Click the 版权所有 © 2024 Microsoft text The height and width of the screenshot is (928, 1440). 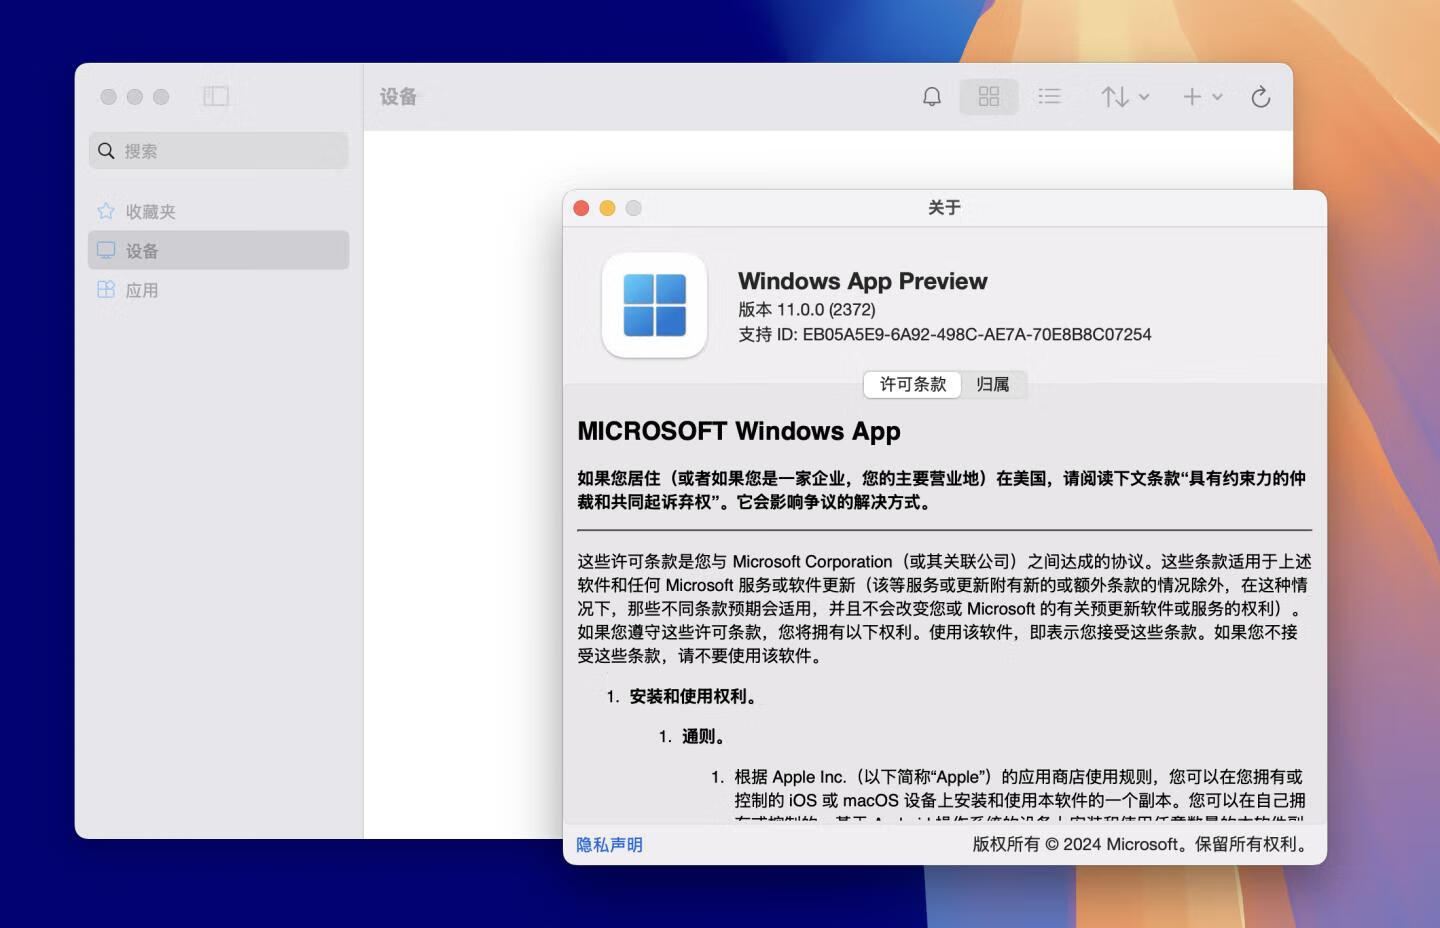[x=1141, y=845]
